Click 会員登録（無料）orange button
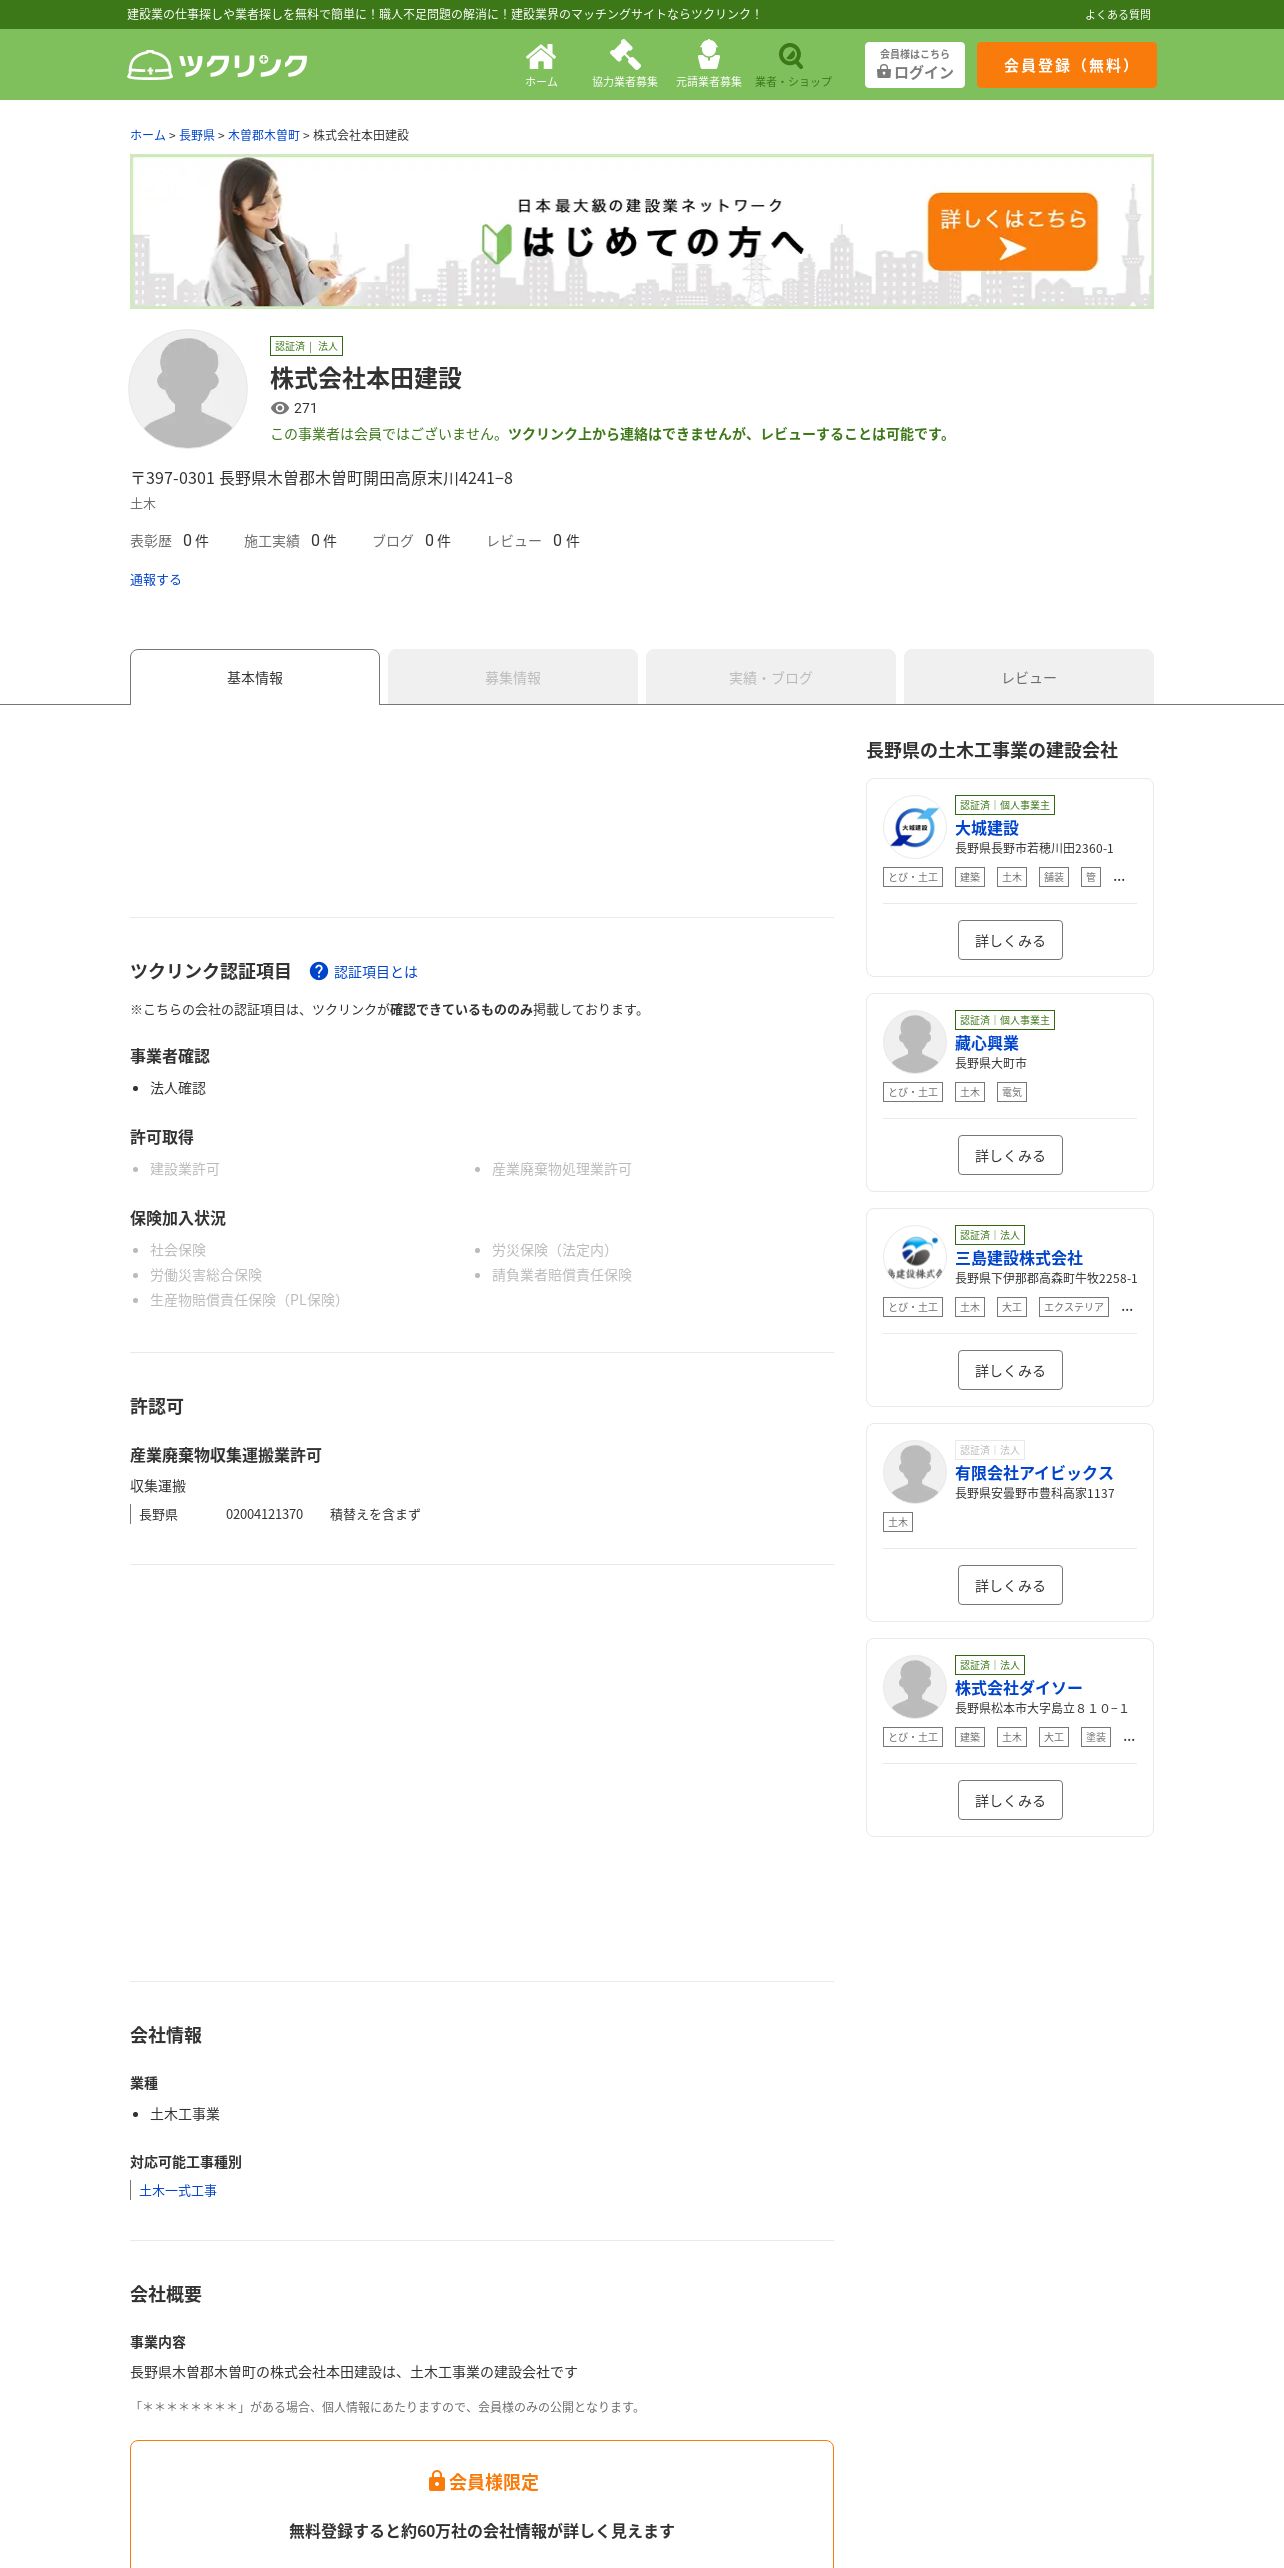The height and width of the screenshot is (2568, 1284). [1067, 65]
